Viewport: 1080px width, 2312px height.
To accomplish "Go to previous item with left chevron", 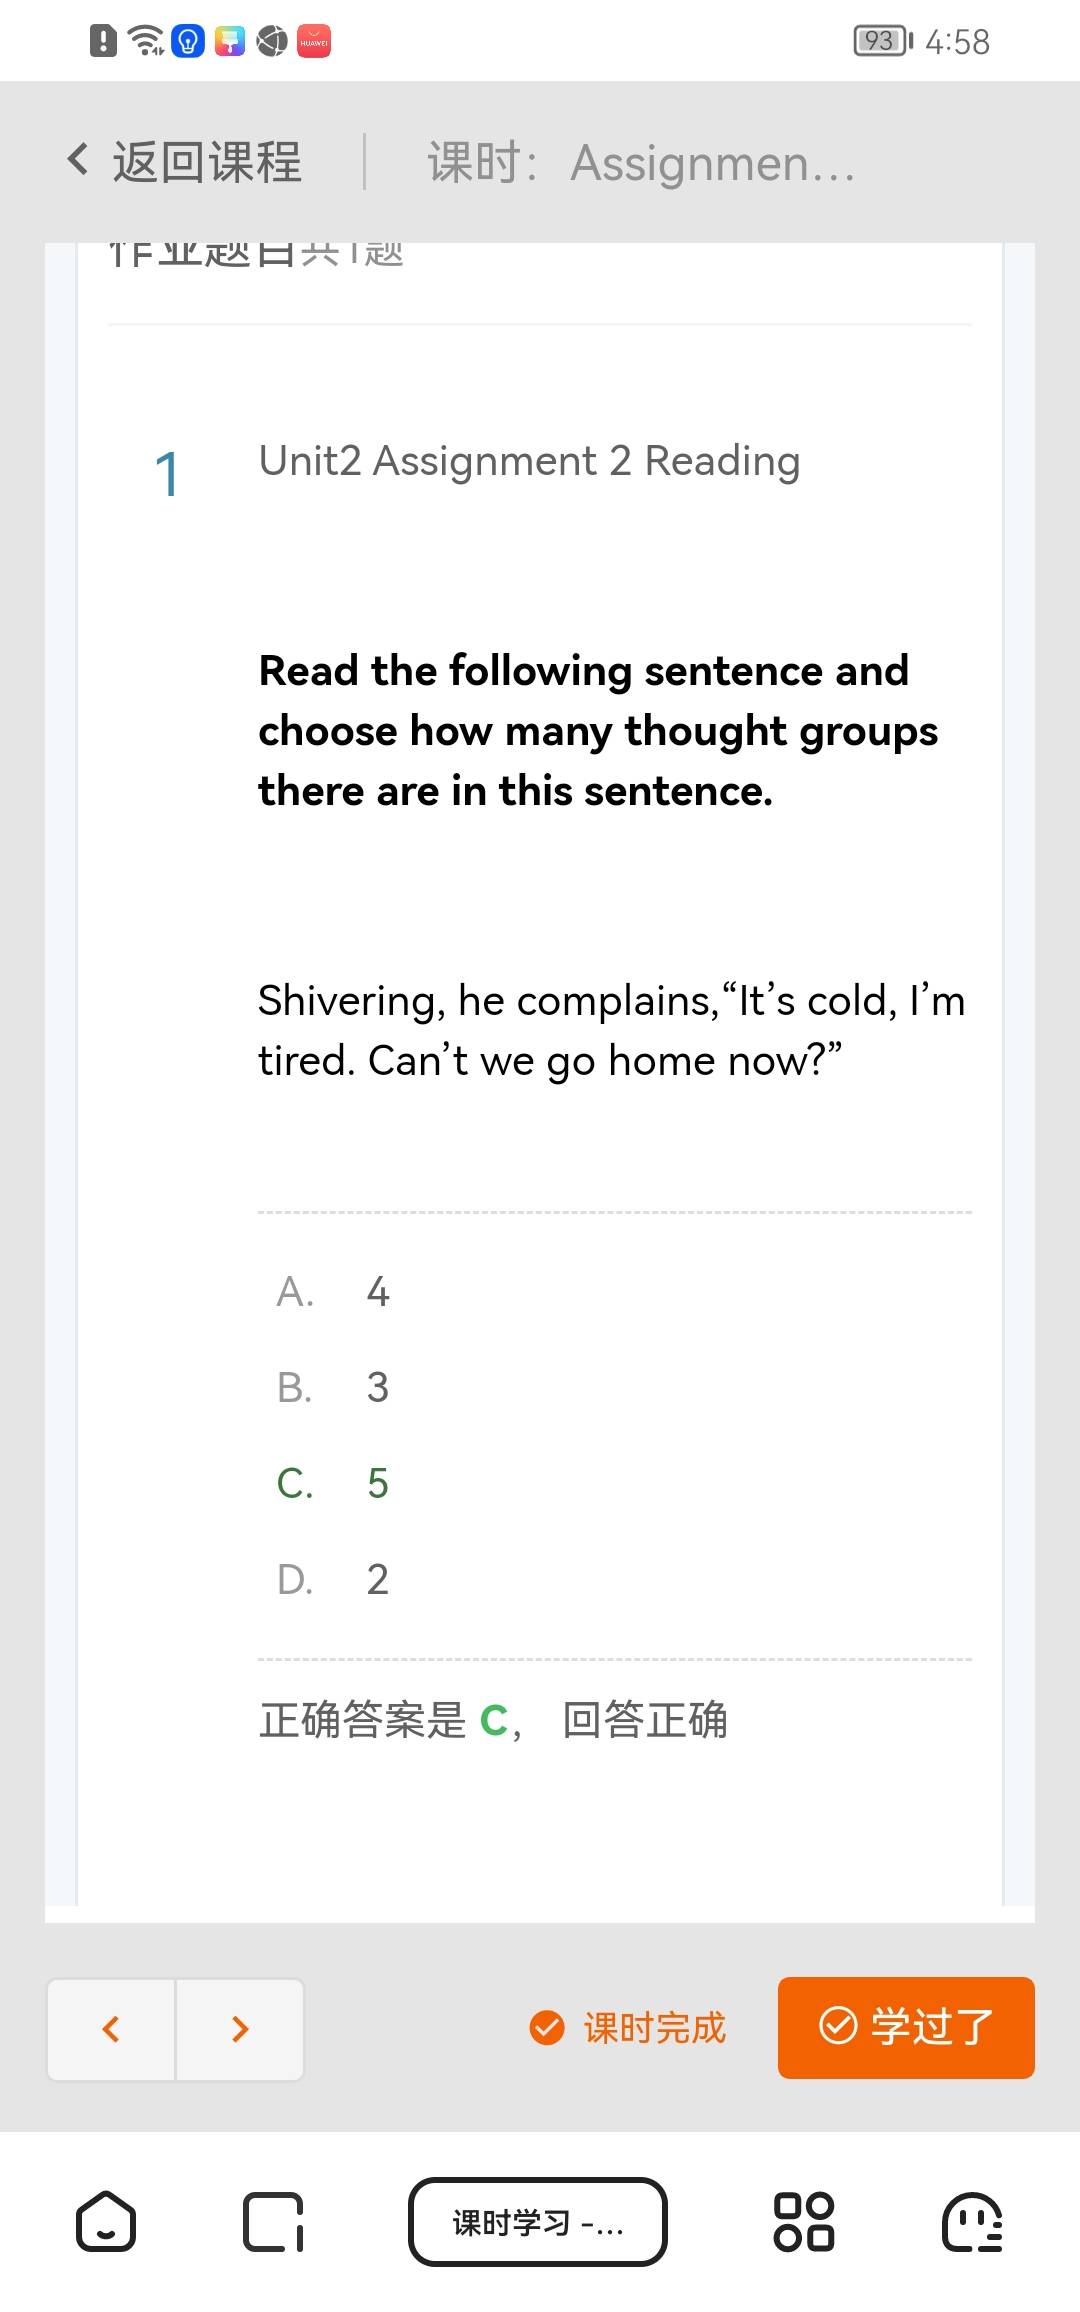I will coord(111,2028).
